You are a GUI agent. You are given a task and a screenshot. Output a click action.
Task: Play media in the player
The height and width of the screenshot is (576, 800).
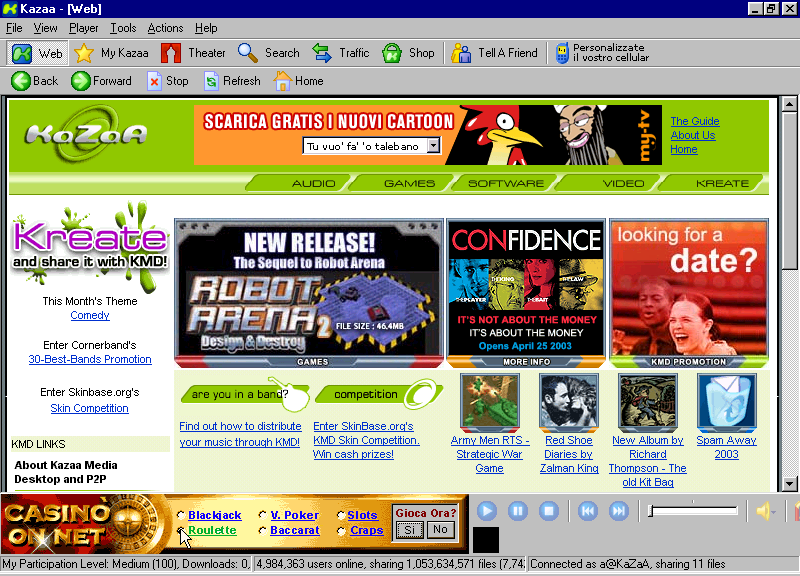click(x=487, y=511)
